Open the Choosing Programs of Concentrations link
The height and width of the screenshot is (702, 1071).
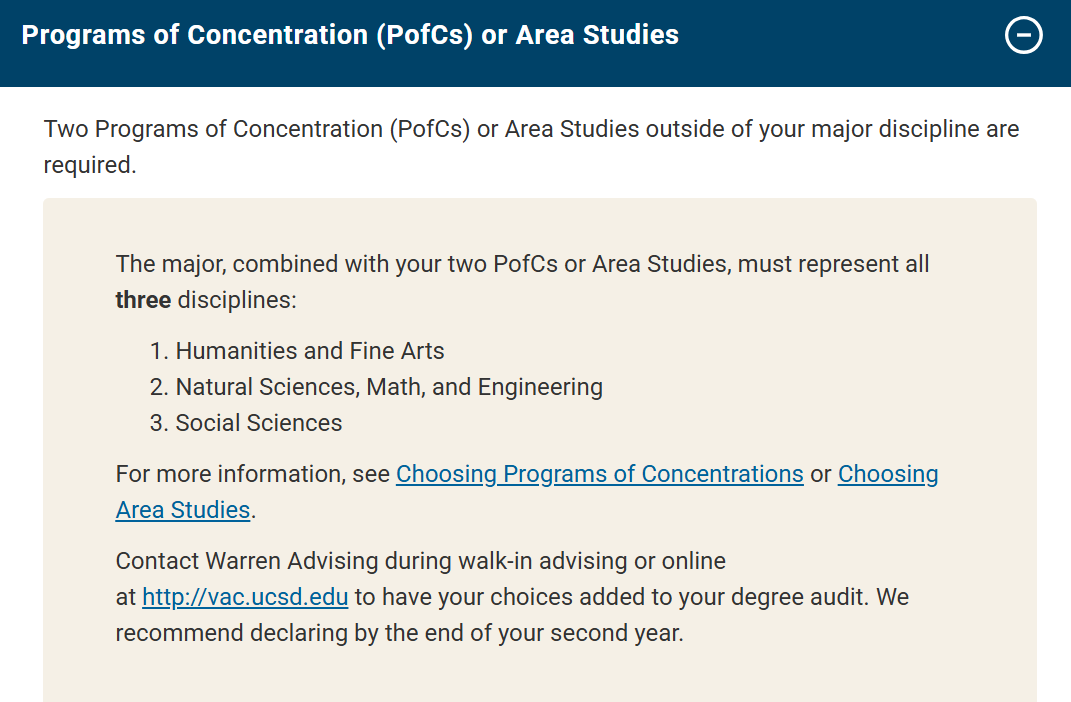(x=599, y=474)
